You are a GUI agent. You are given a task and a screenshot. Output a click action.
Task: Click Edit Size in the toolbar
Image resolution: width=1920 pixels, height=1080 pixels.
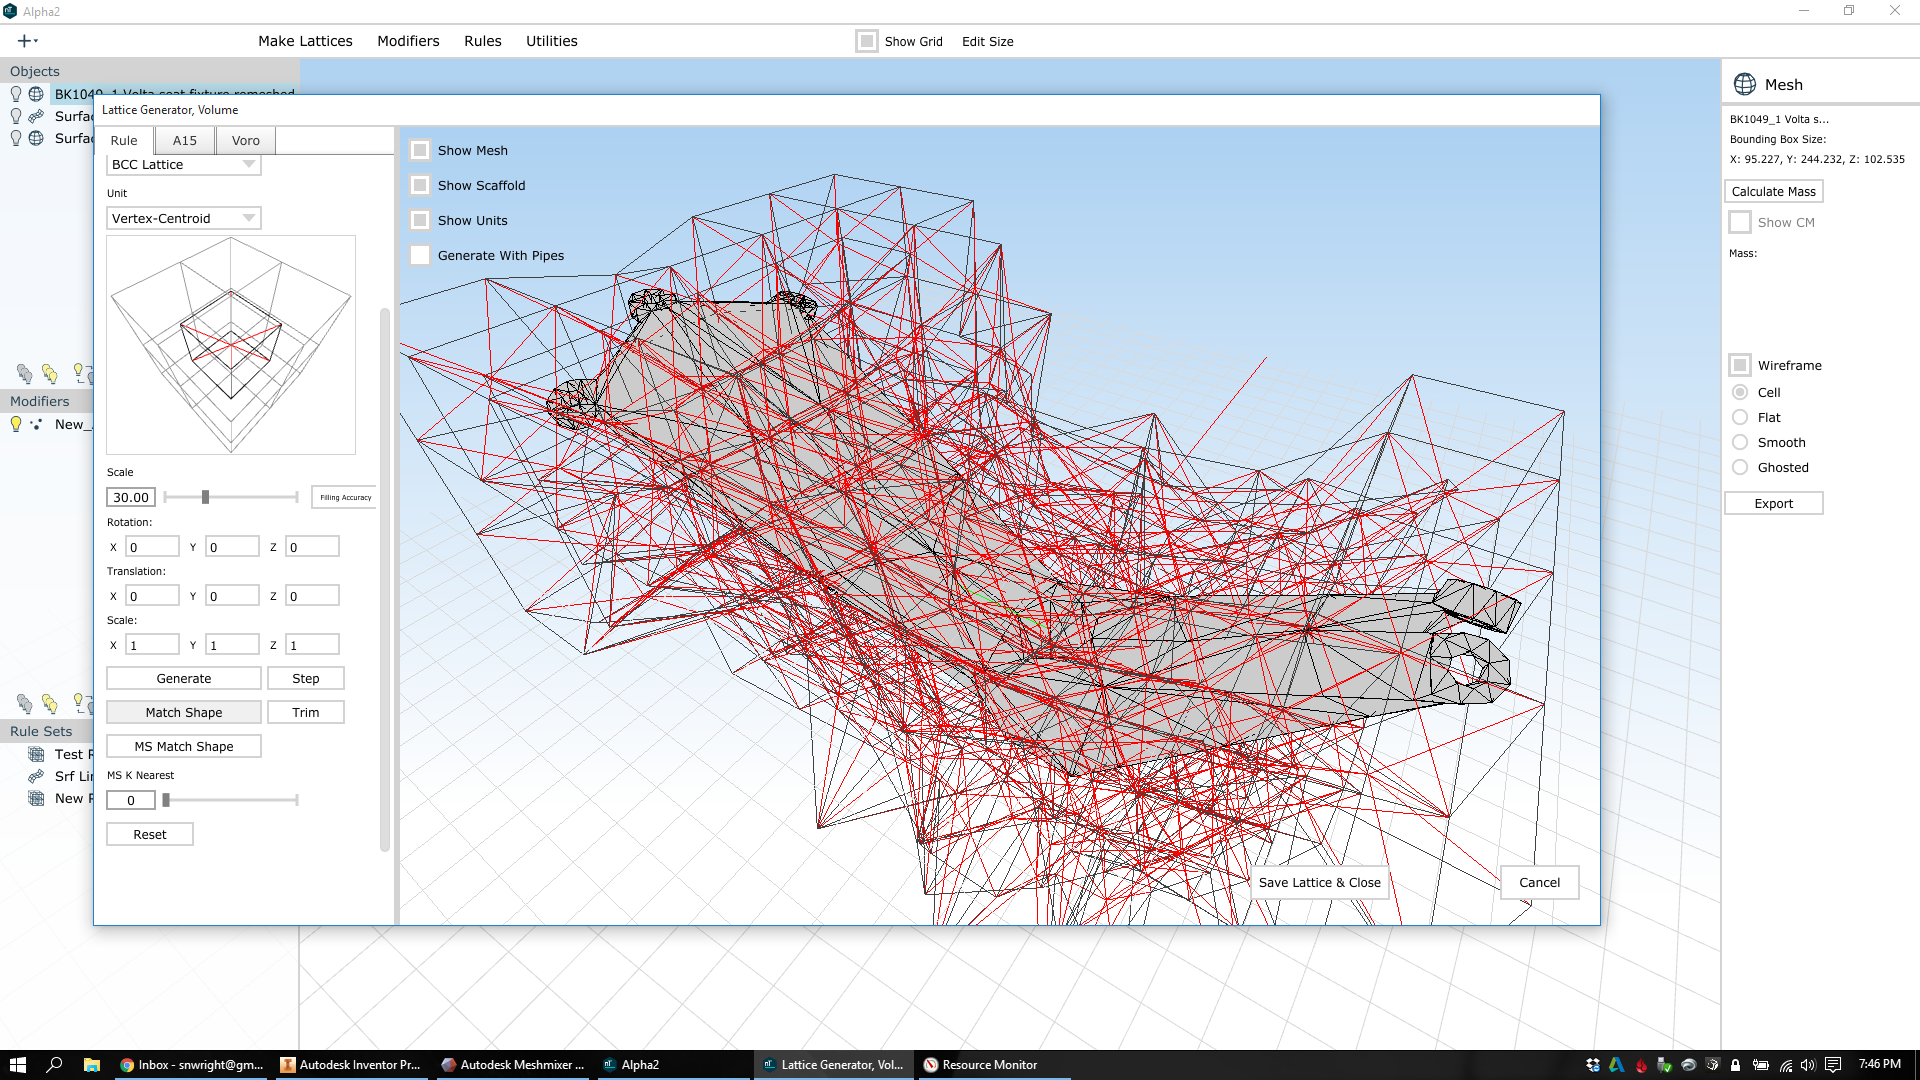tap(987, 41)
